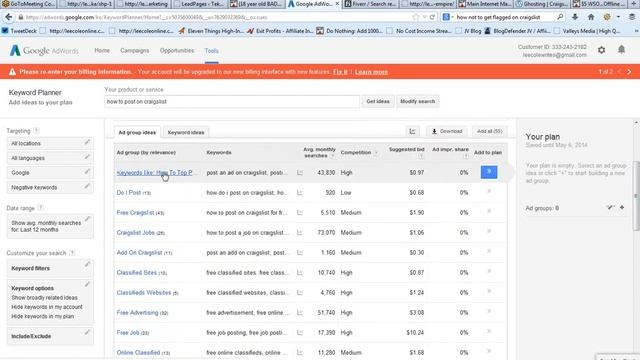Click the right plan panel vertical scrollbar
The image size is (640, 360).
pyautogui.click(x=636, y=196)
